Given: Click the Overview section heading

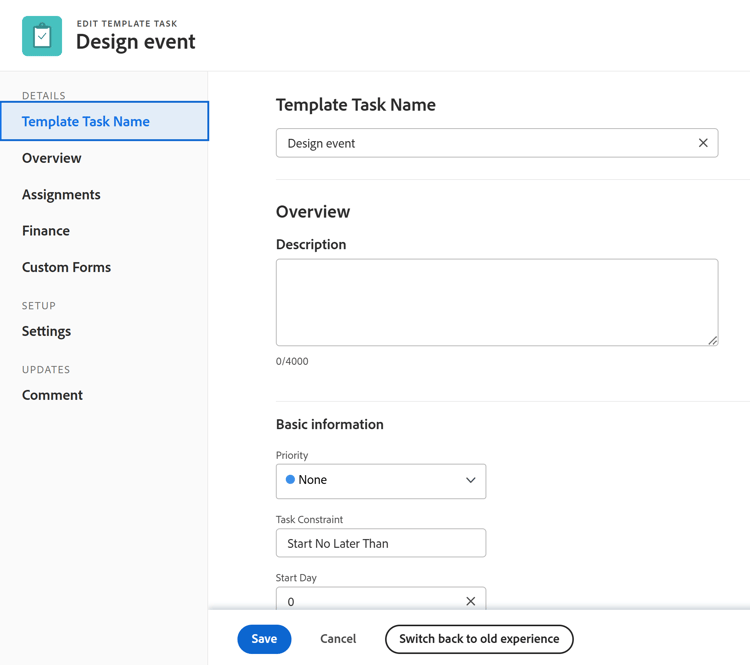Looking at the screenshot, I should (x=313, y=211).
